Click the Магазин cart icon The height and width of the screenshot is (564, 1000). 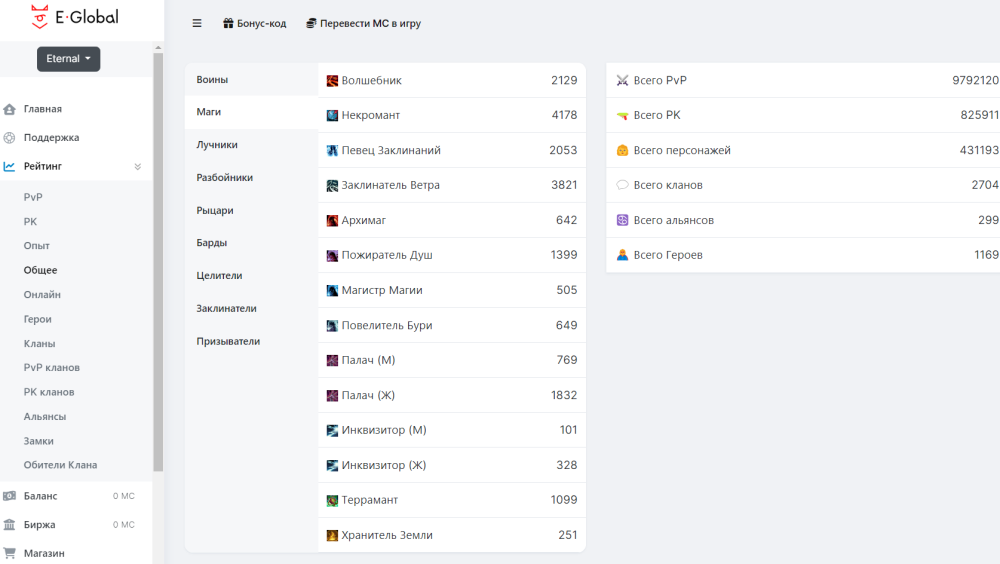pos(10,553)
